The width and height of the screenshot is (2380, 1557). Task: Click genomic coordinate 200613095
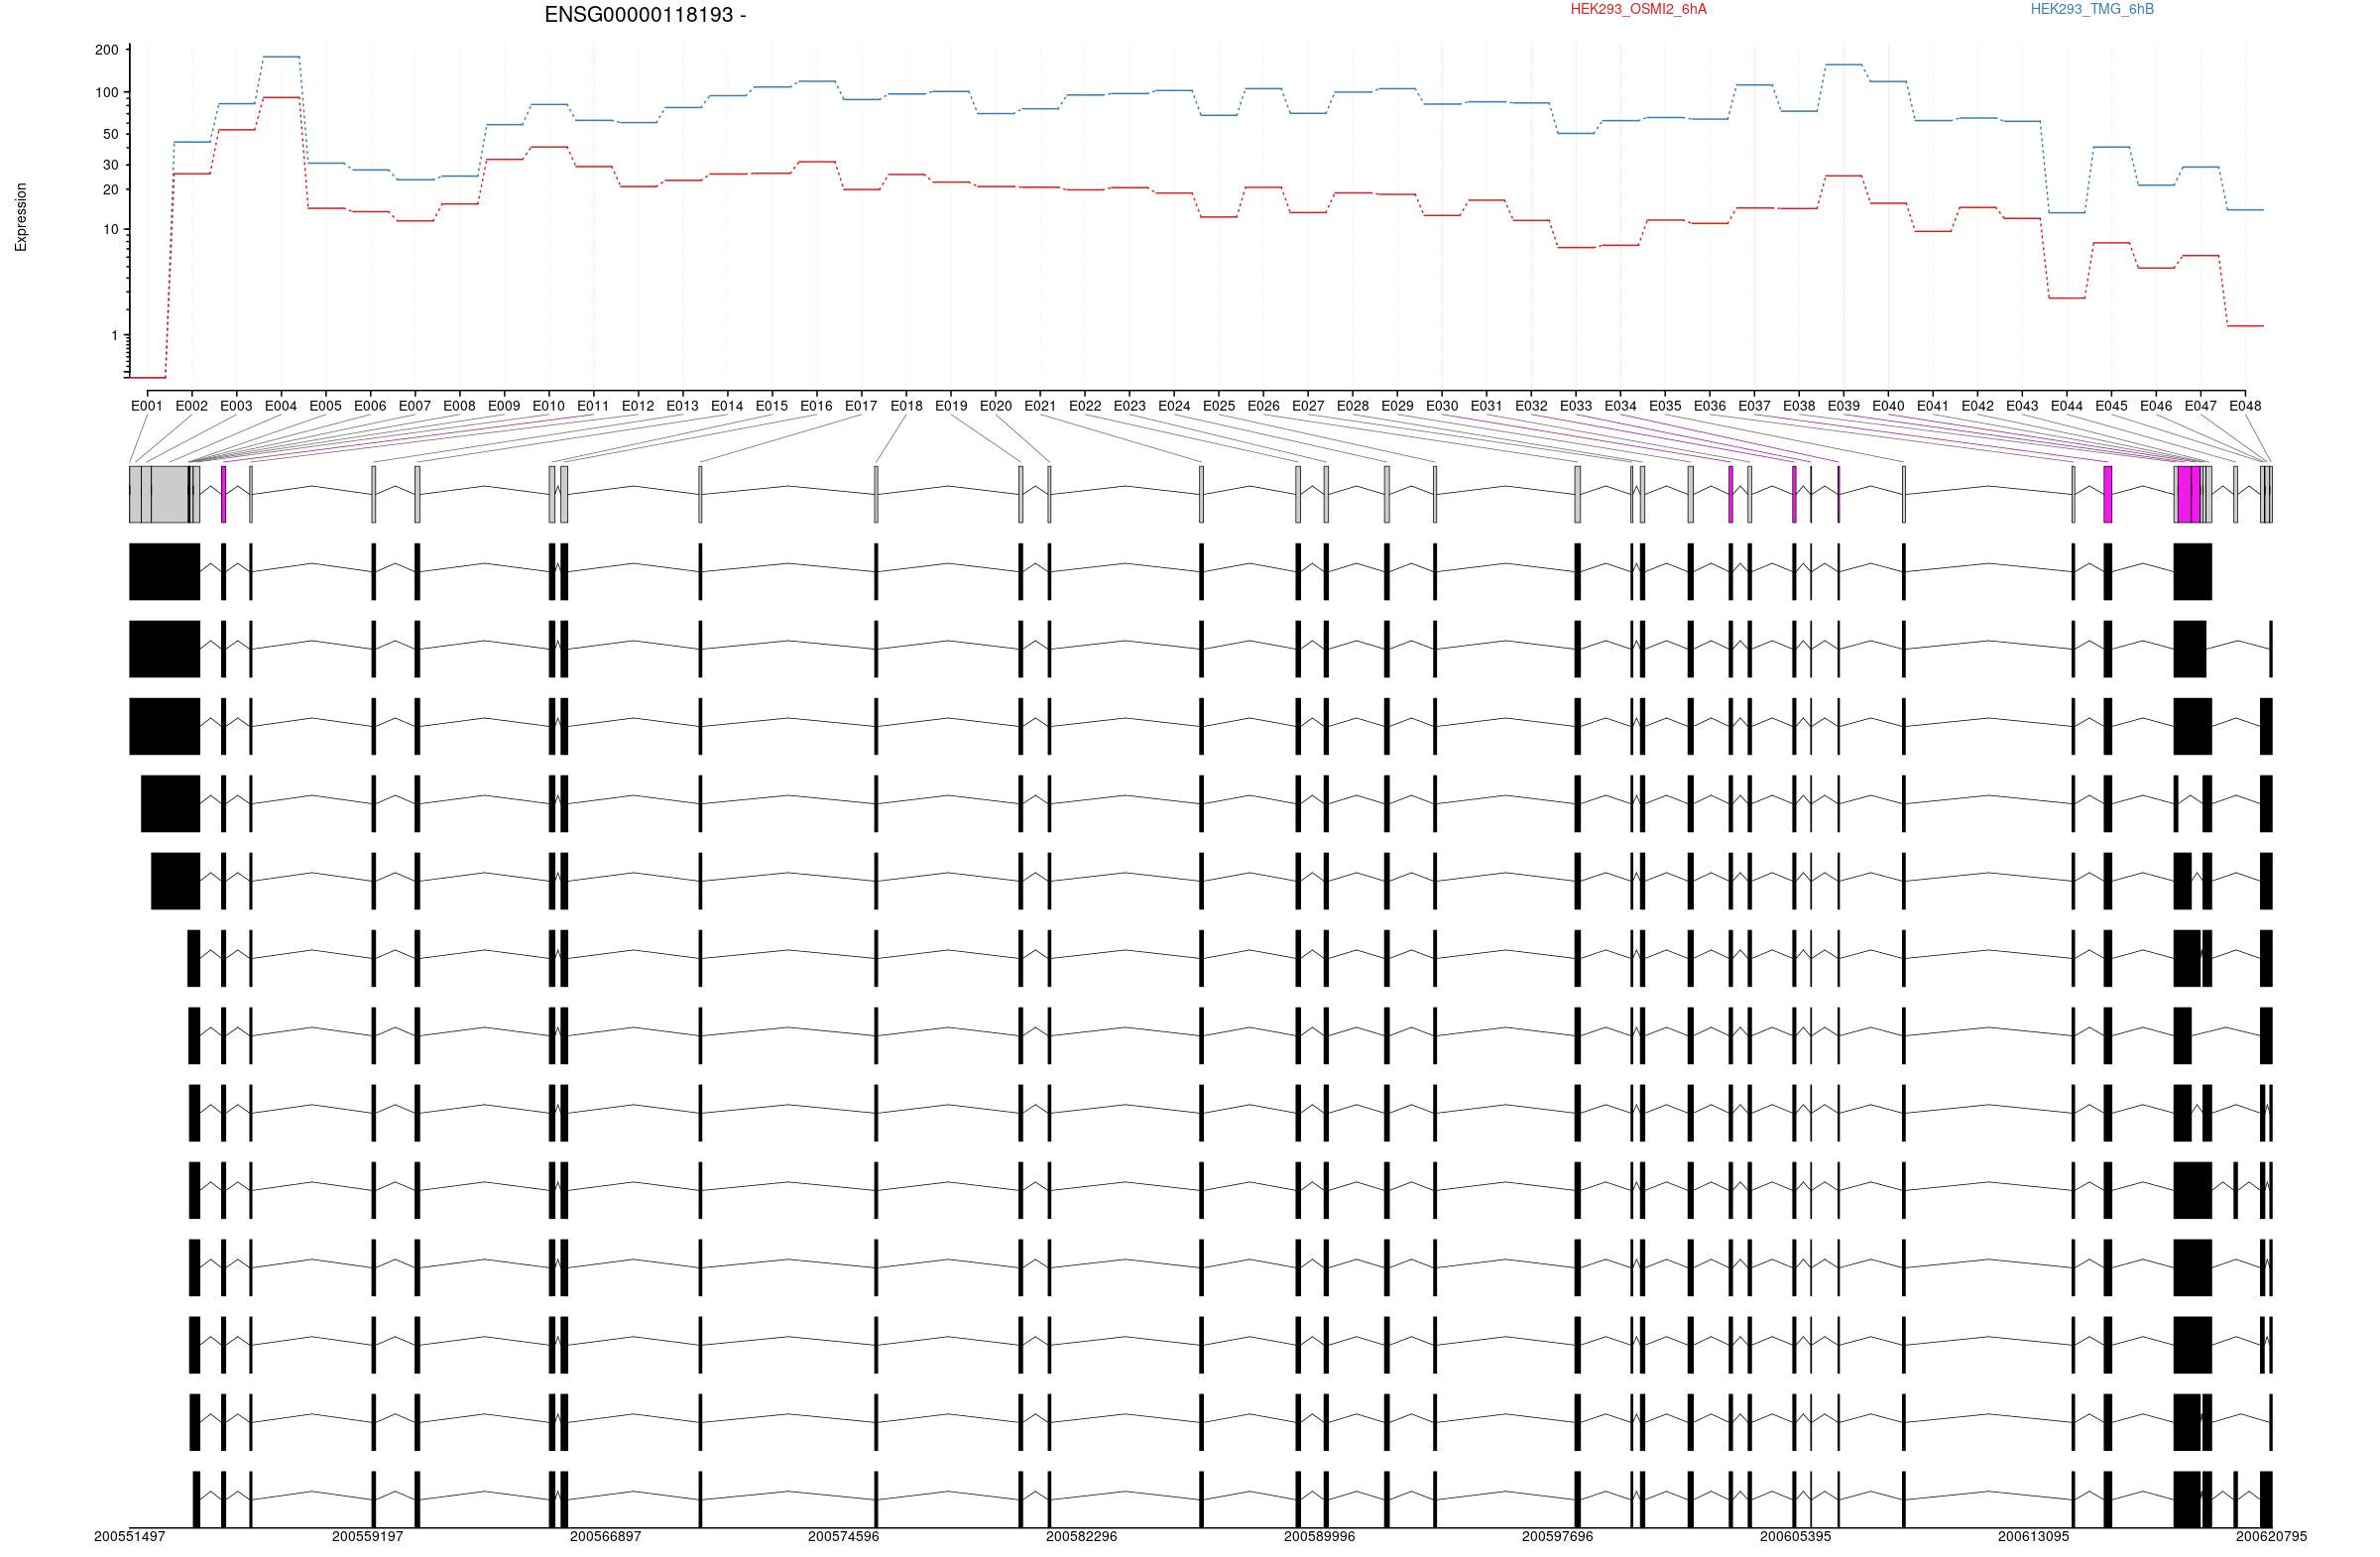pos(2034,1536)
